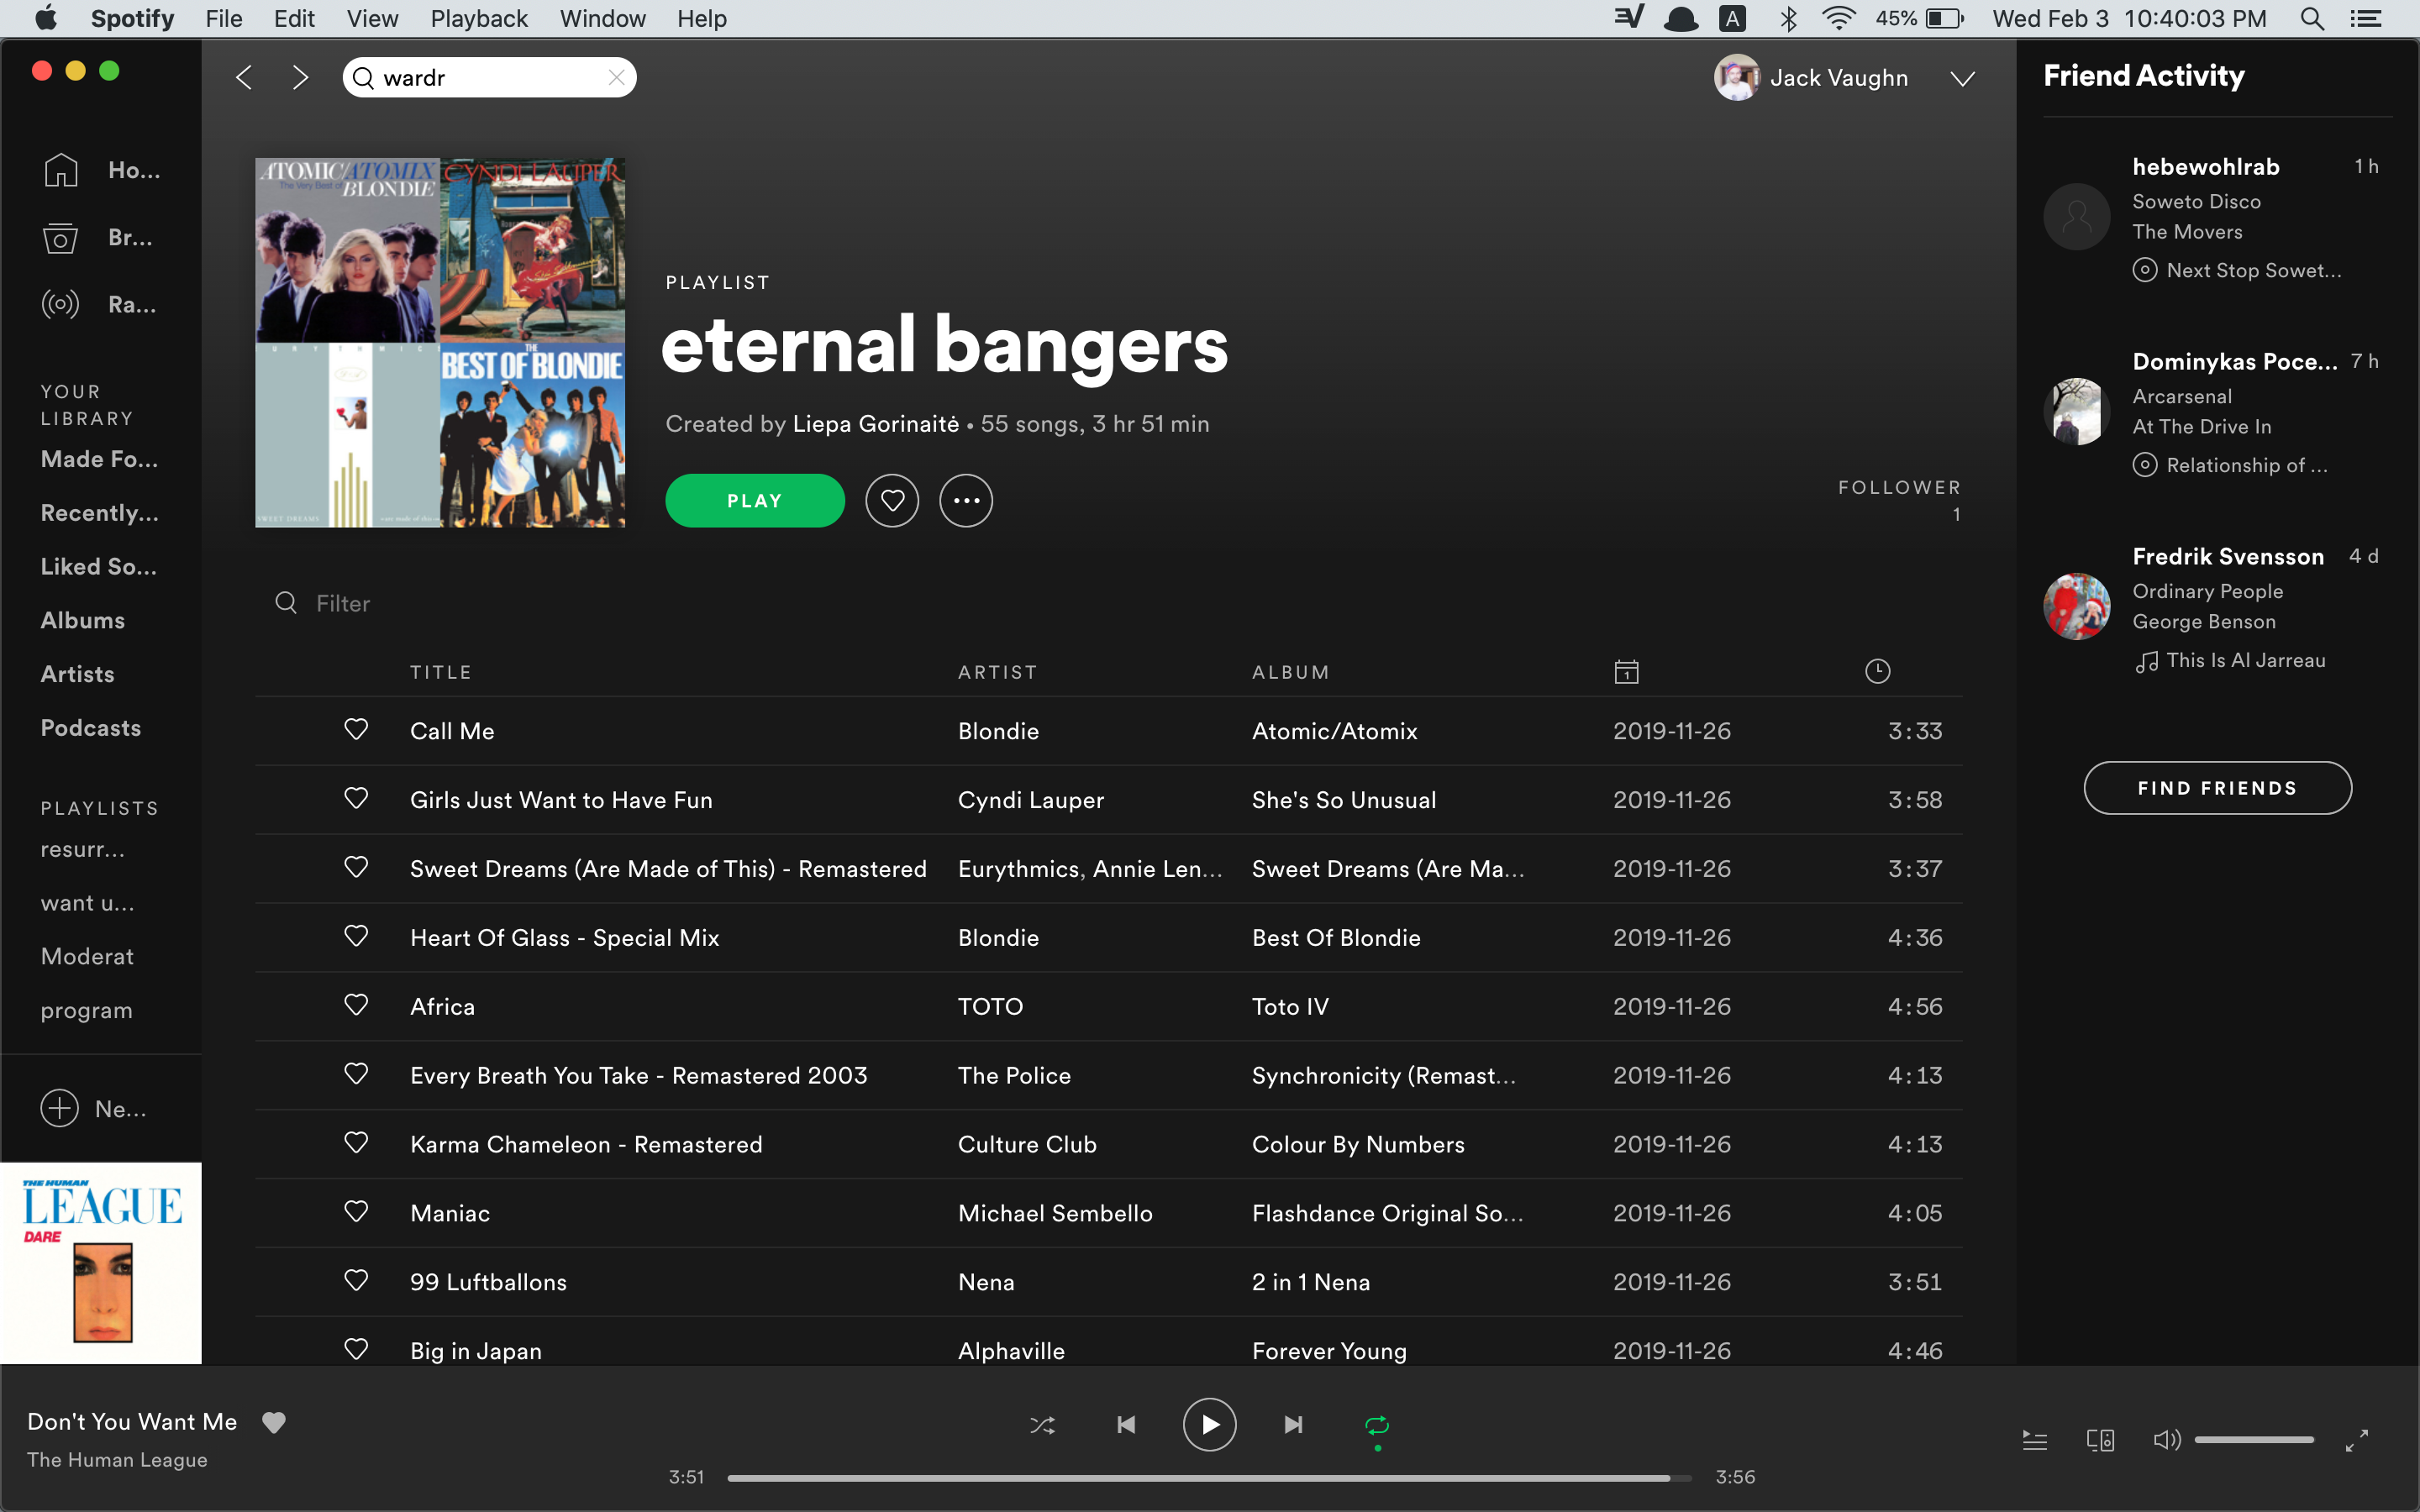The image size is (2420, 1512).
Task: Open the Window menu
Action: [603, 19]
